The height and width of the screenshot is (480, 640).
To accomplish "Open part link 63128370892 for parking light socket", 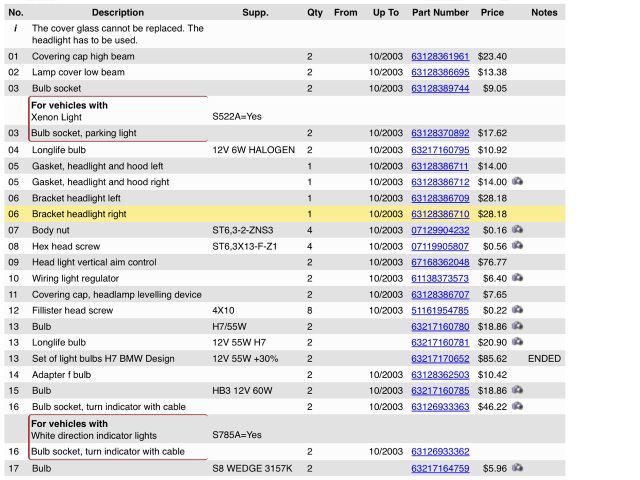I will point(440,133).
